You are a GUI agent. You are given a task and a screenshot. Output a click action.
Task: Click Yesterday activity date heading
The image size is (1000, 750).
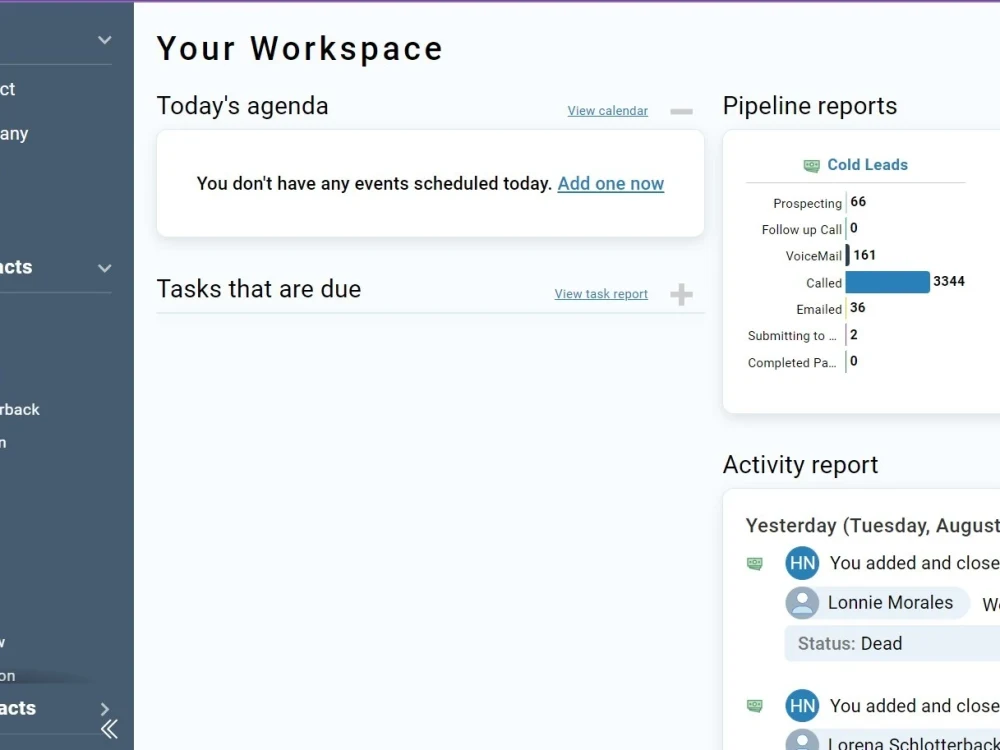[x=872, y=526]
